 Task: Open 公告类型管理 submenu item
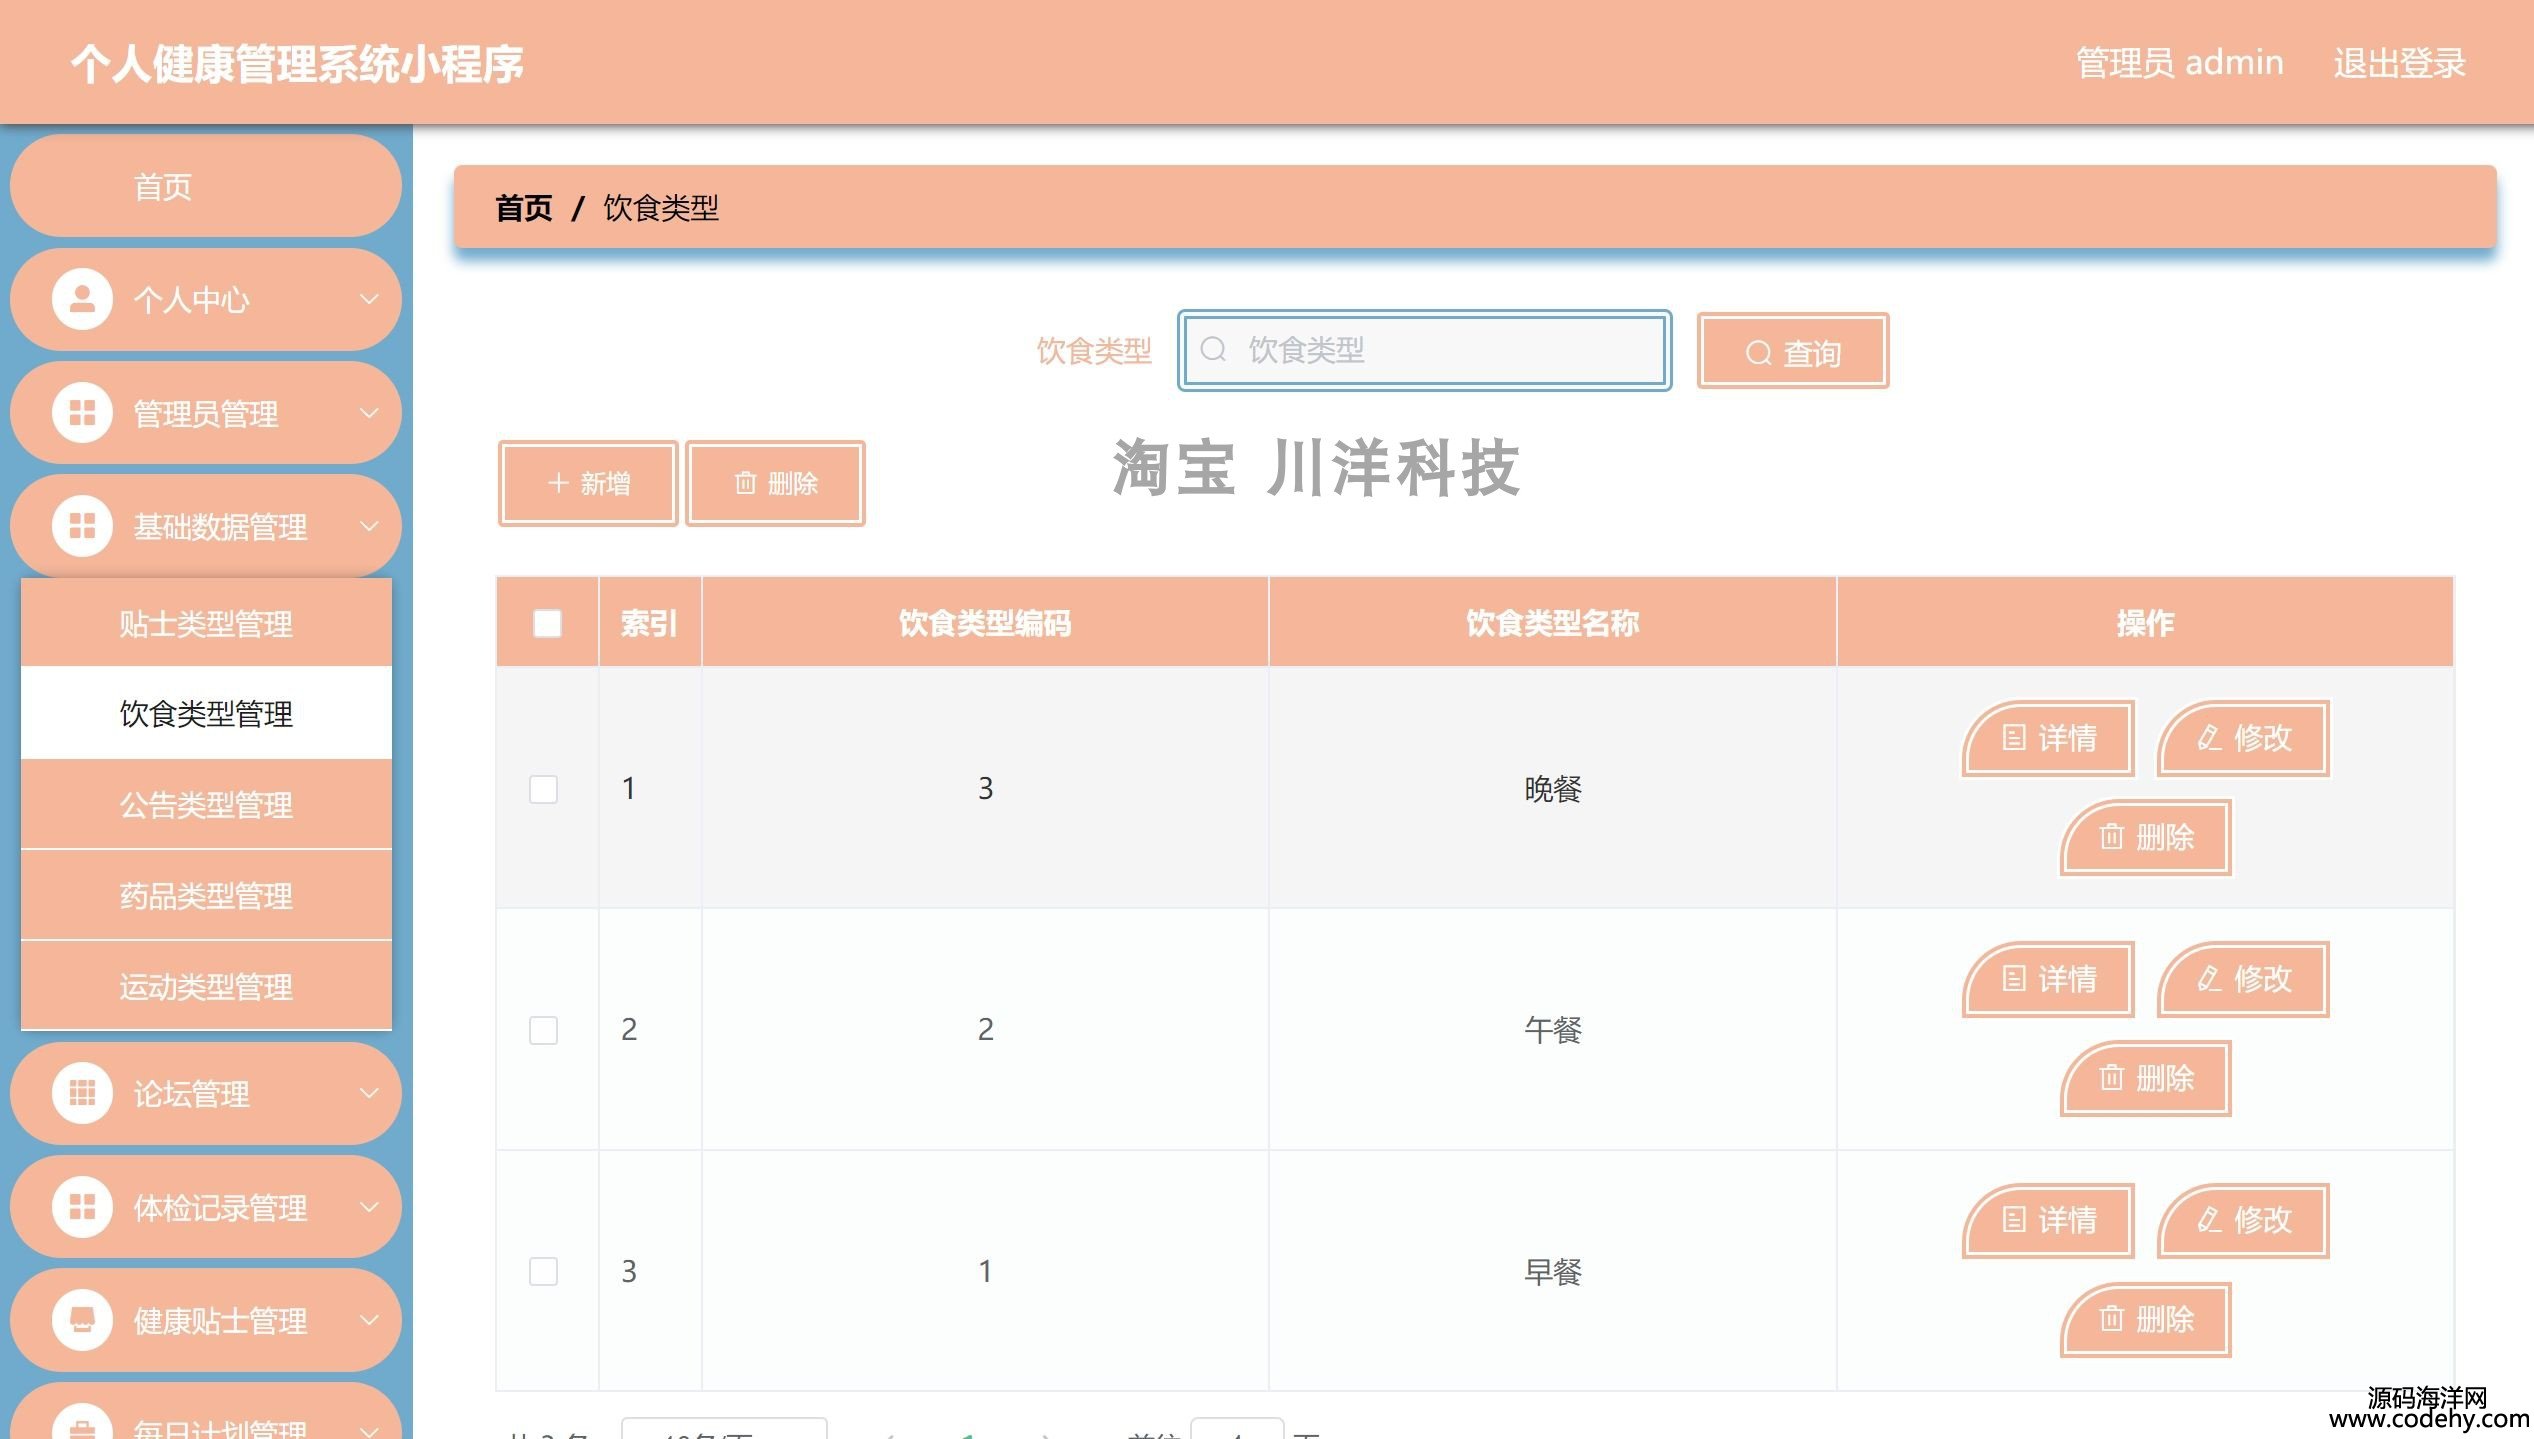point(206,804)
